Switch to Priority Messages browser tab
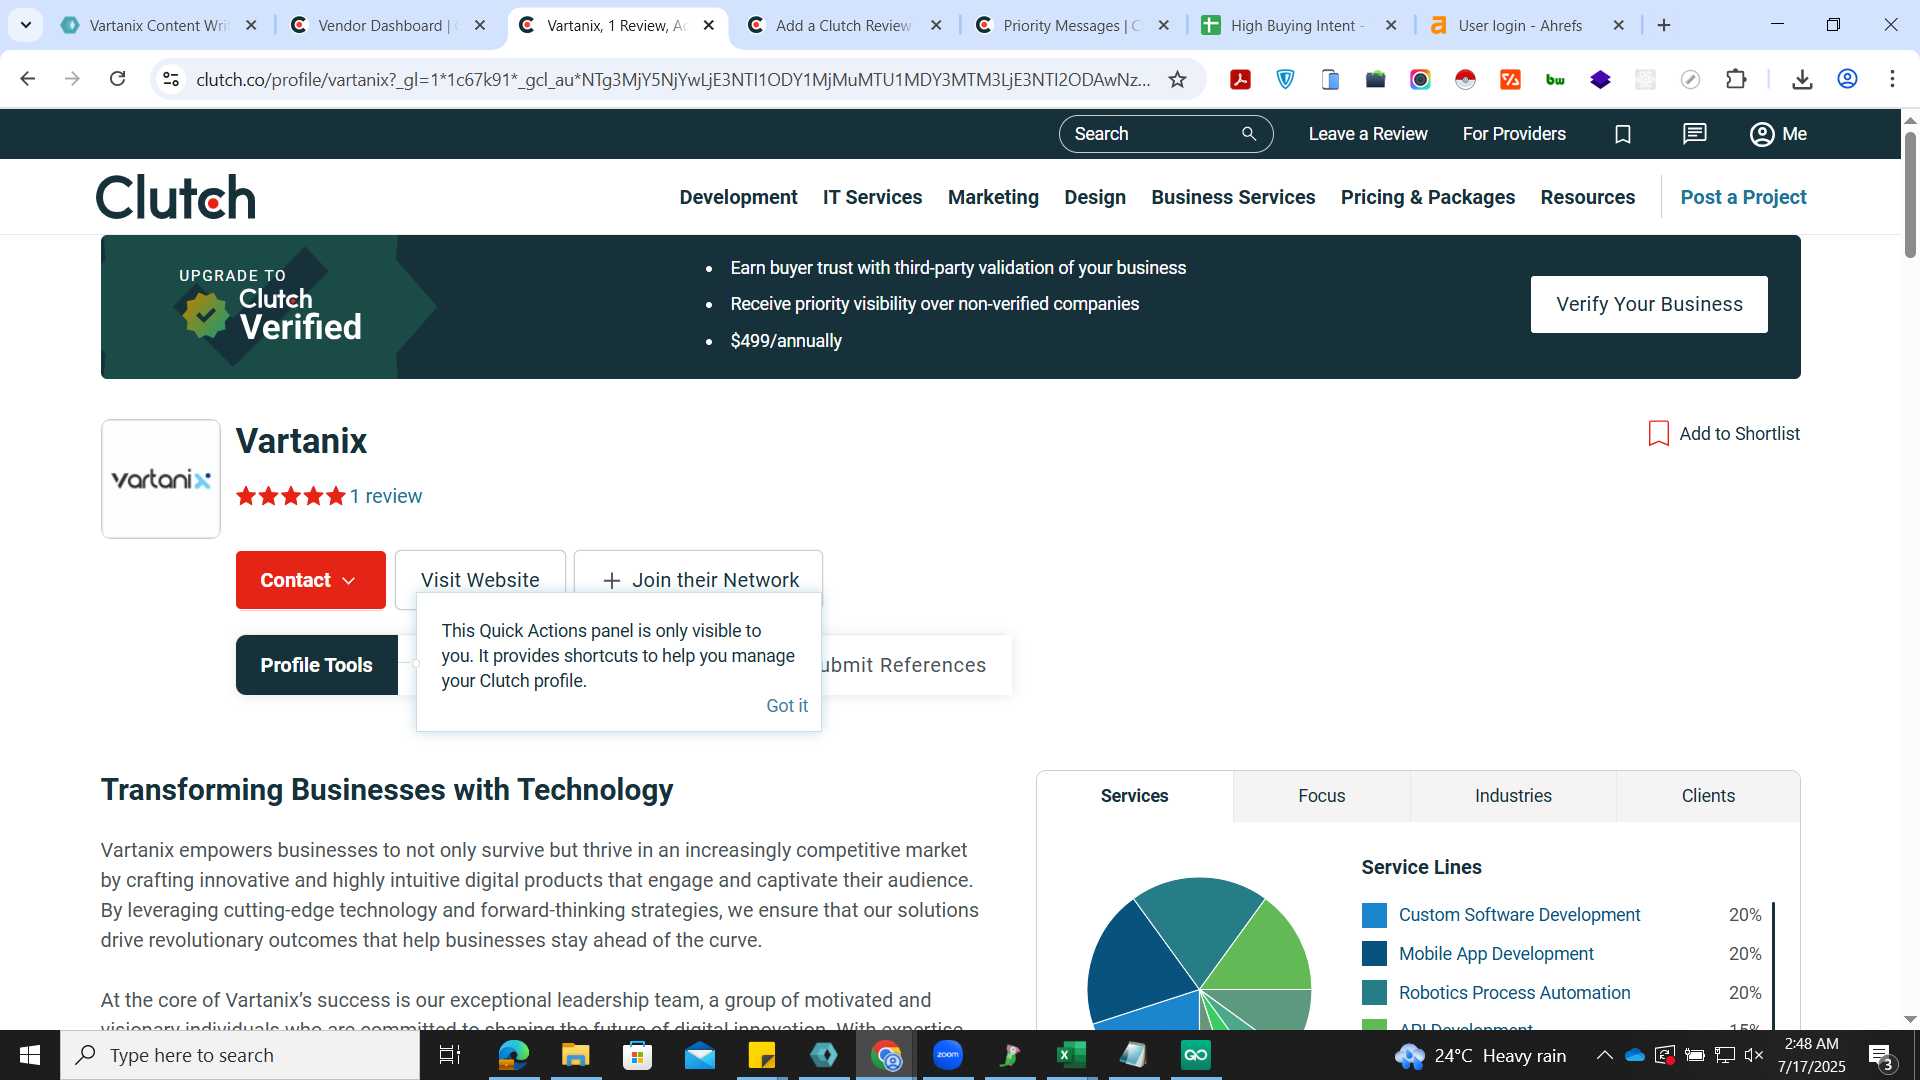This screenshot has width=1920, height=1080. (1071, 25)
